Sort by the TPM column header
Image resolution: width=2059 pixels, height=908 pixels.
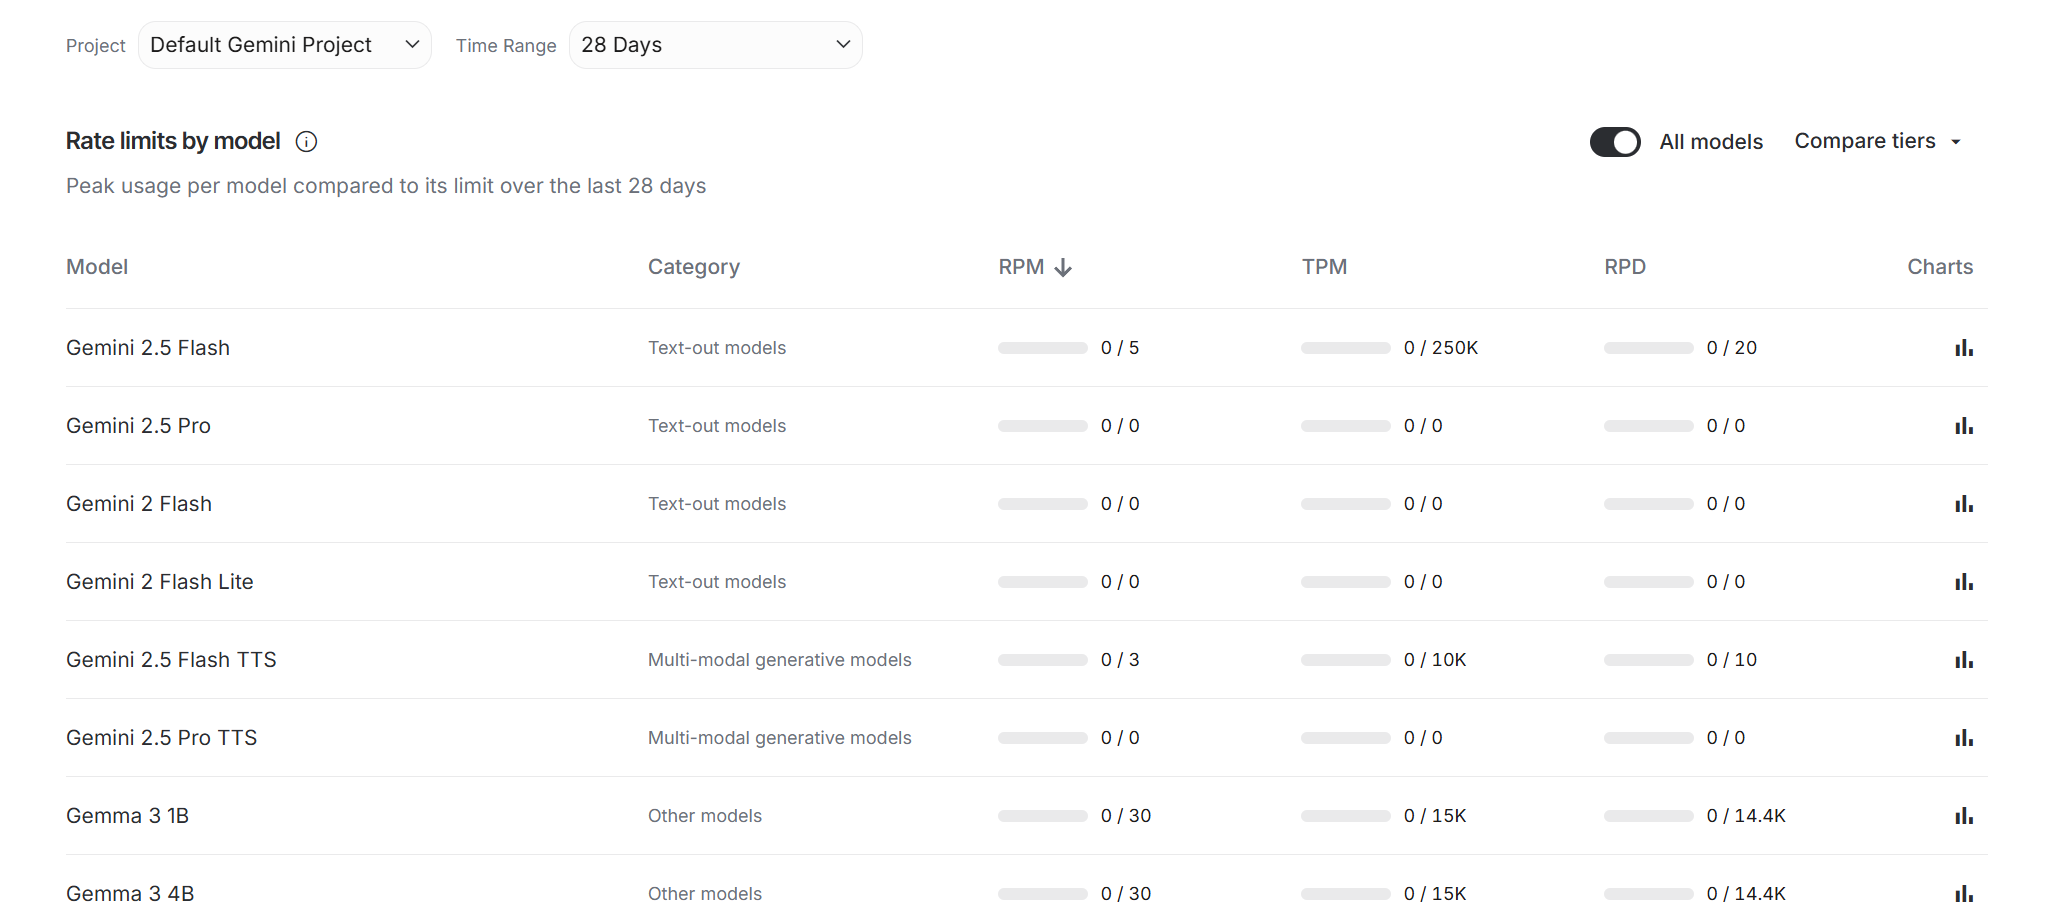pos(1324,267)
